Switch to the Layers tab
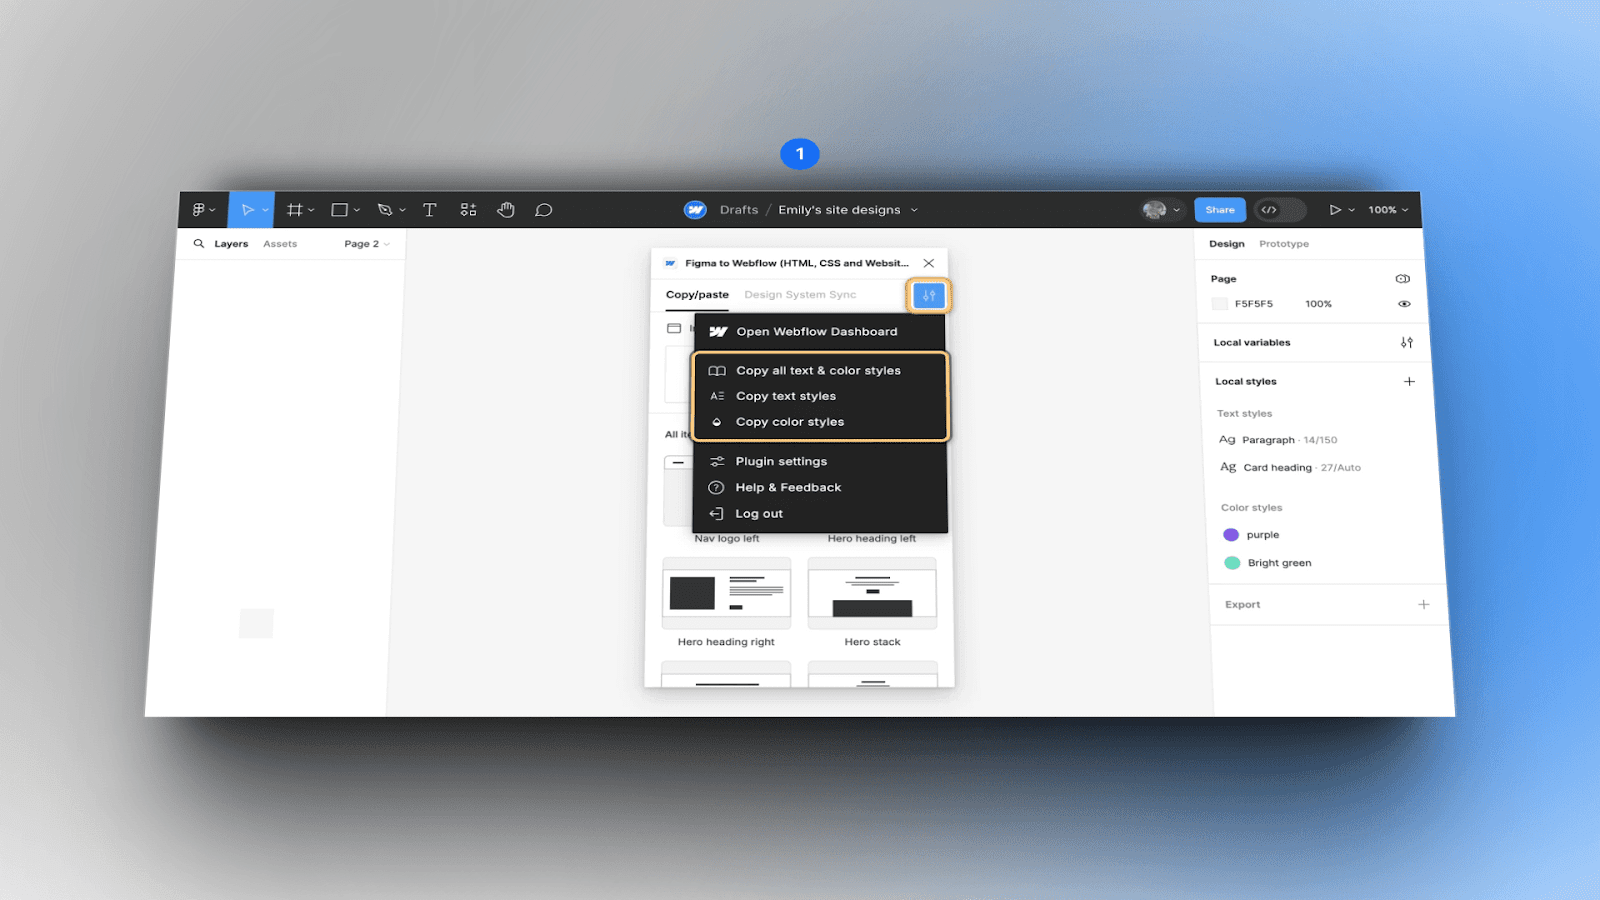This screenshot has height=900, width=1600. [x=231, y=244]
